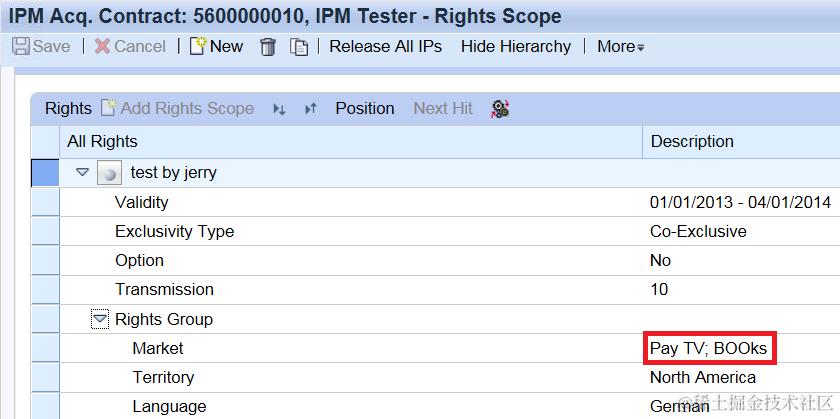
Task: Click the trash can delete icon
Action: point(267,47)
